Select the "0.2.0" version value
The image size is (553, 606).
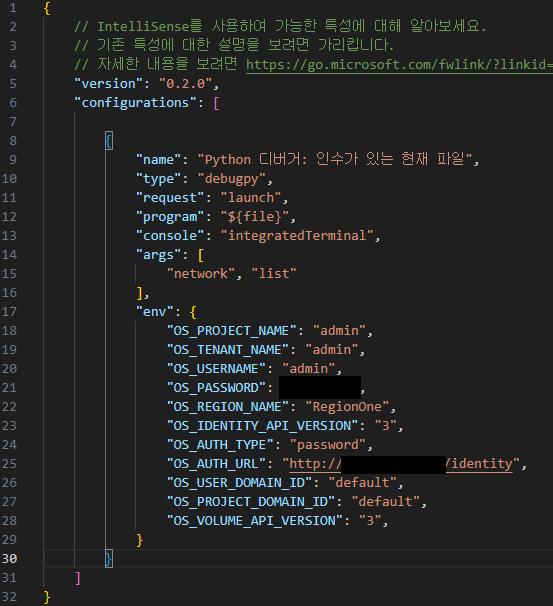(x=185, y=84)
